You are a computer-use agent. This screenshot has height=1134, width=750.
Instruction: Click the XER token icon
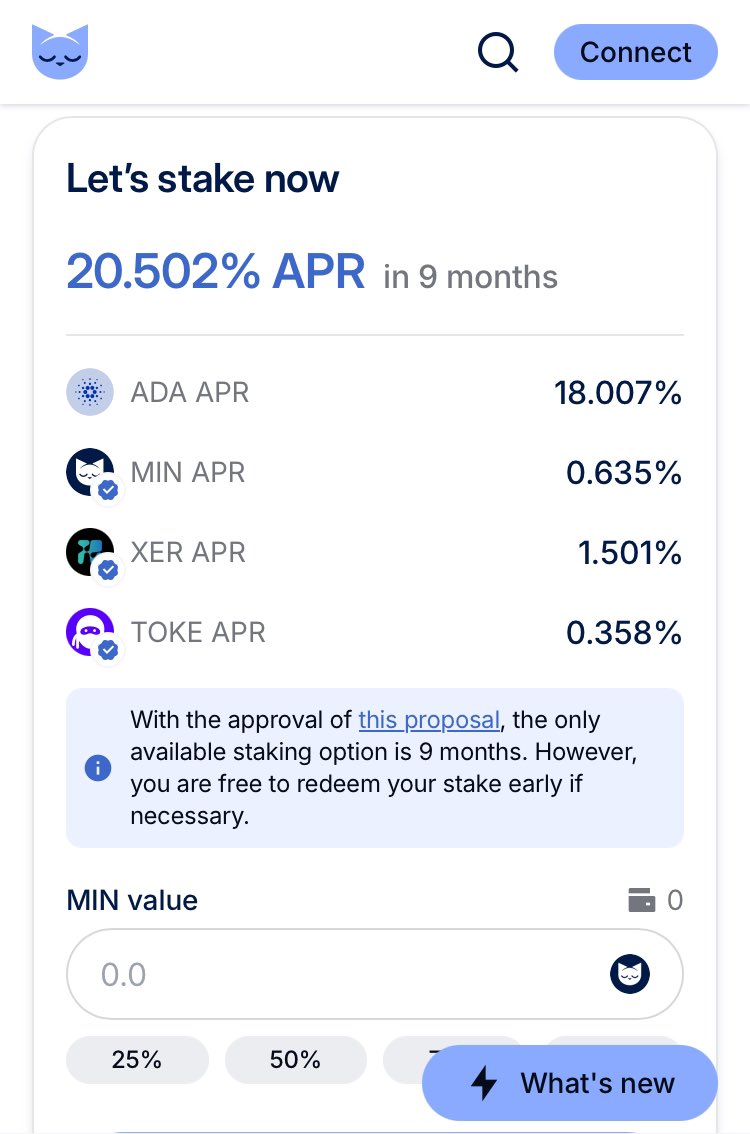coord(90,552)
